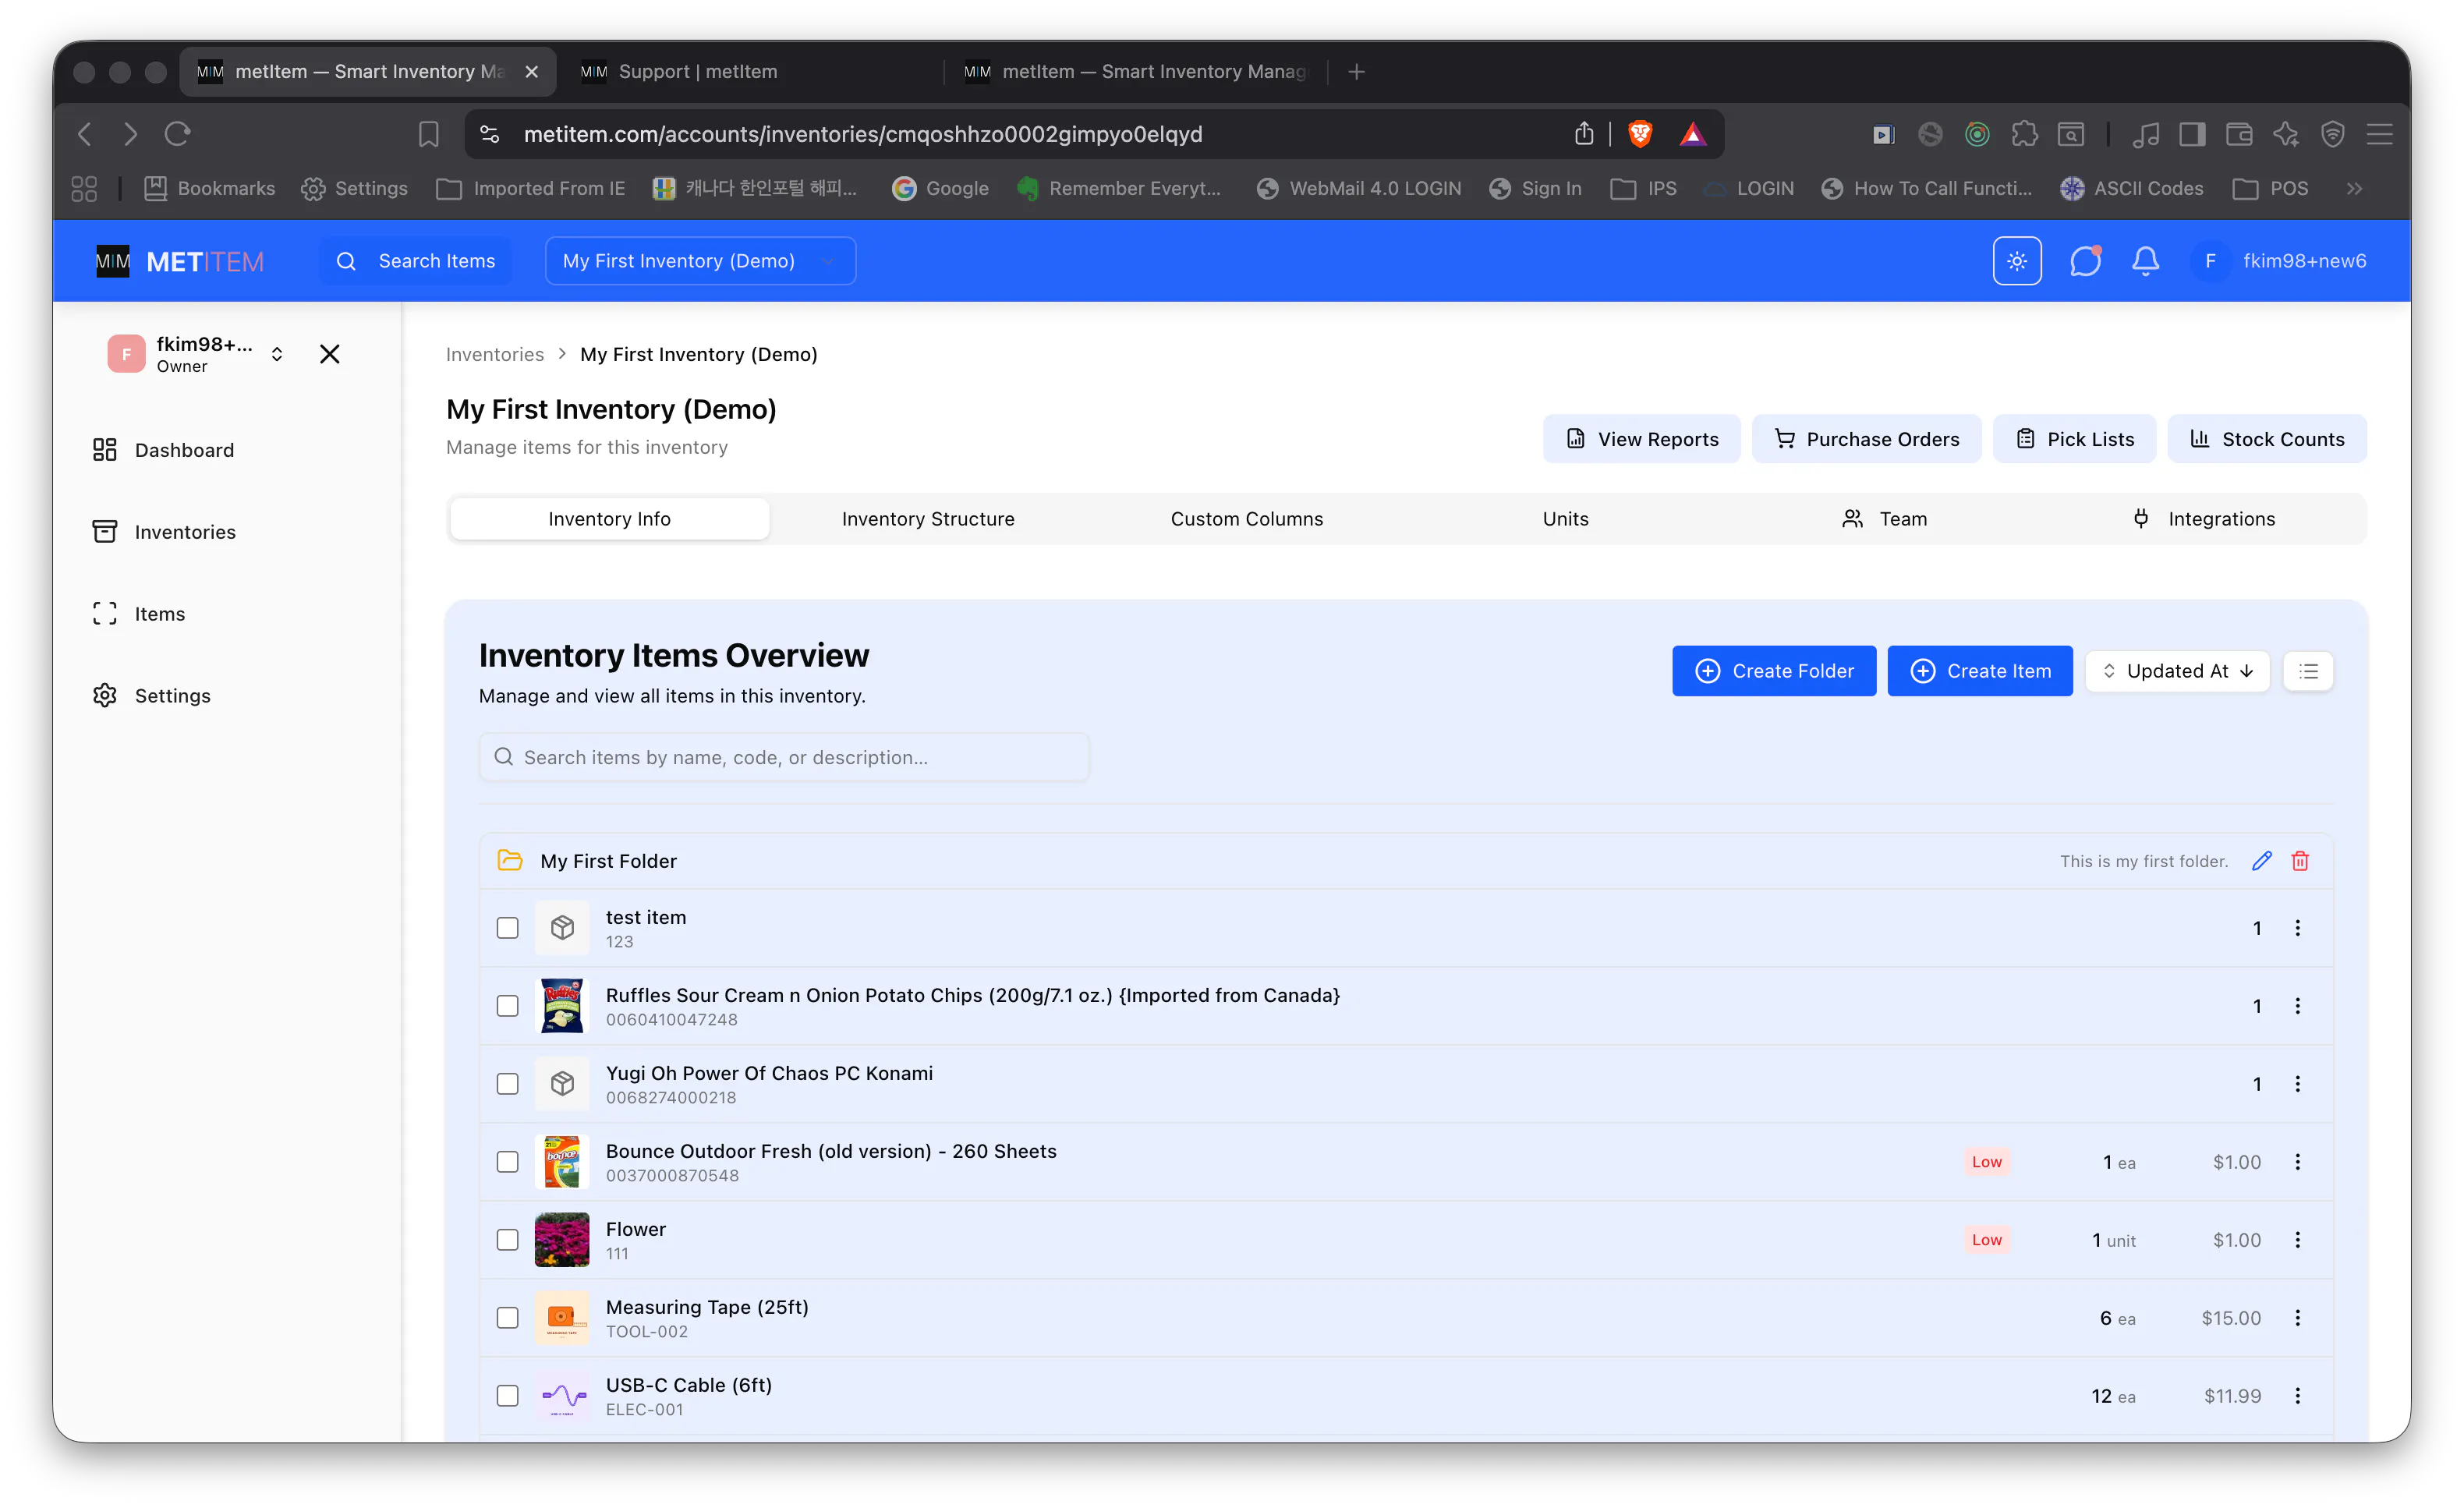Open more options for Flower row
The width and height of the screenshot is (2464, 1508).
[x=2297, y=1240]
